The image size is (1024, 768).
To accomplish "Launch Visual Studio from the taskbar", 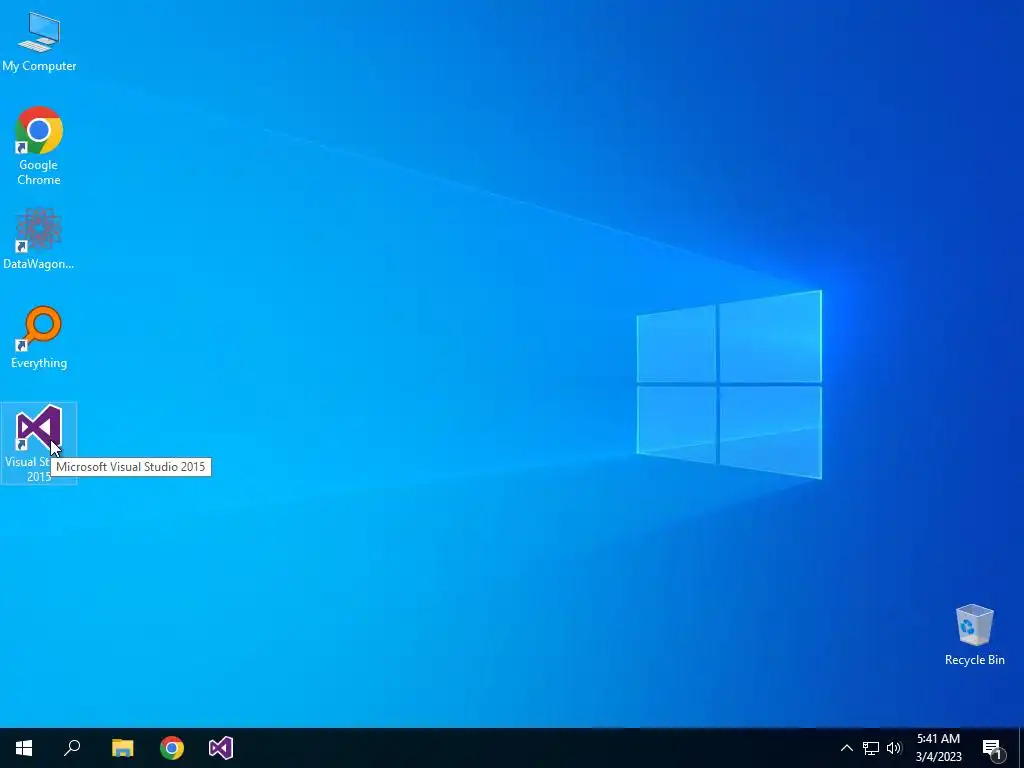I will pyautogui.click(x=221, y=748).
